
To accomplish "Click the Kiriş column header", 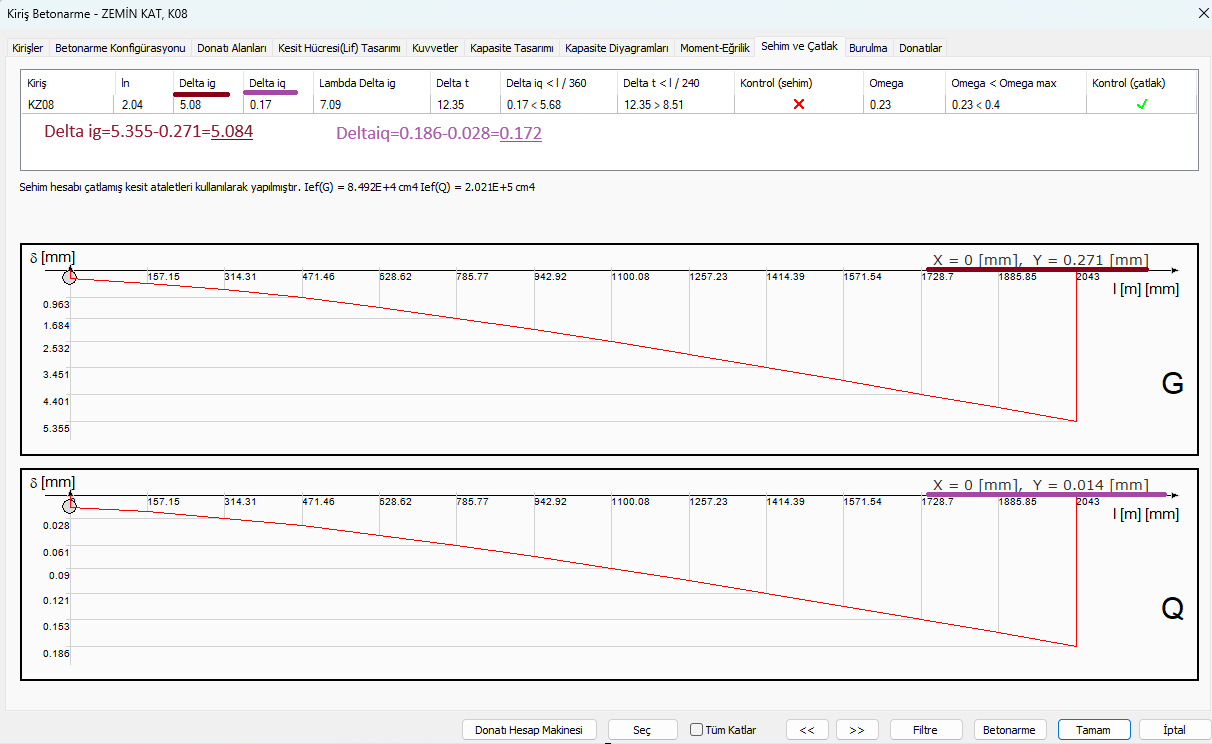I will [x=37, y=83].
